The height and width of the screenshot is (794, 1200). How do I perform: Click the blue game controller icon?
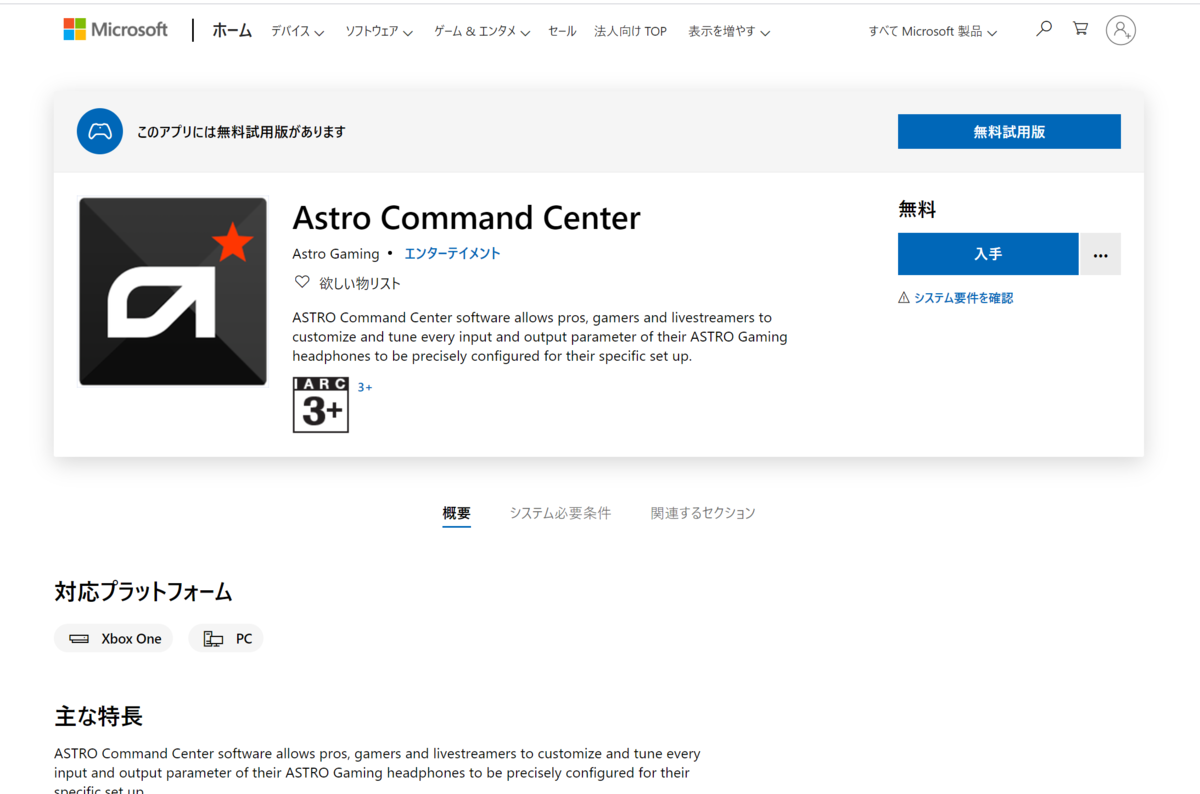(100, 131)
